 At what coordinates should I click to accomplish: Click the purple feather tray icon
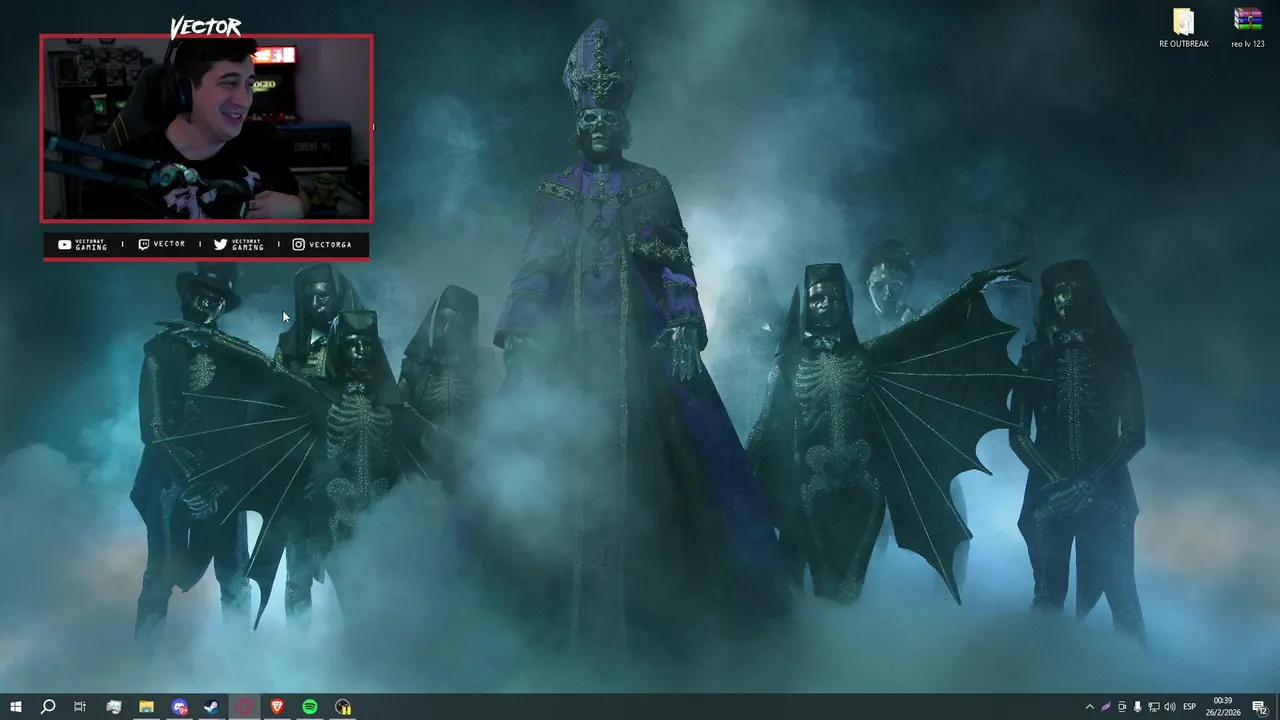click(x=1106, y=707)
